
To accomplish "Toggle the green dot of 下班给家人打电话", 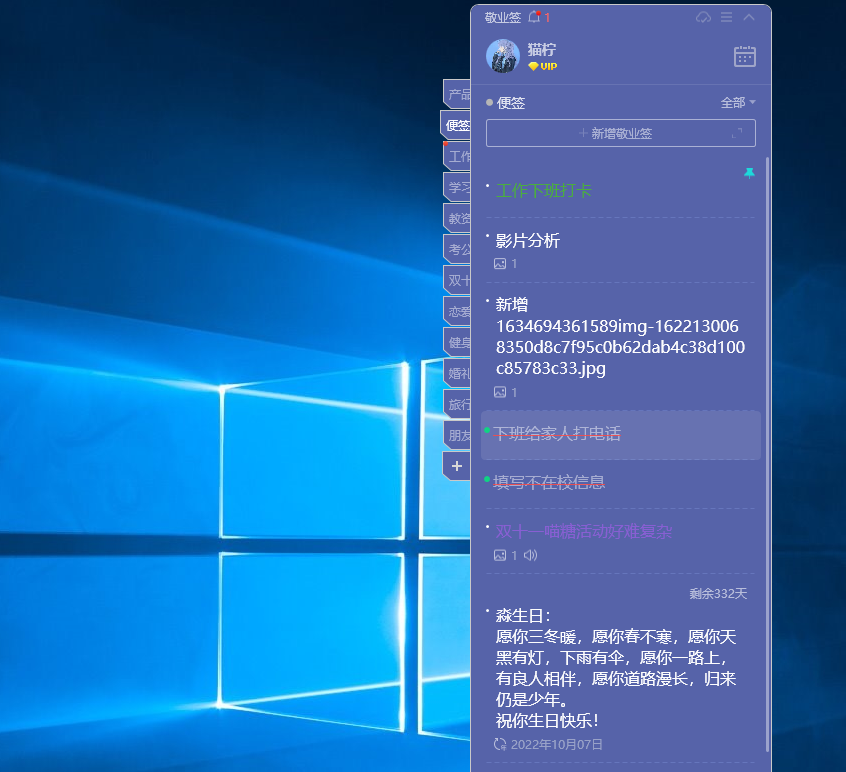I will (x=487, y=430).
